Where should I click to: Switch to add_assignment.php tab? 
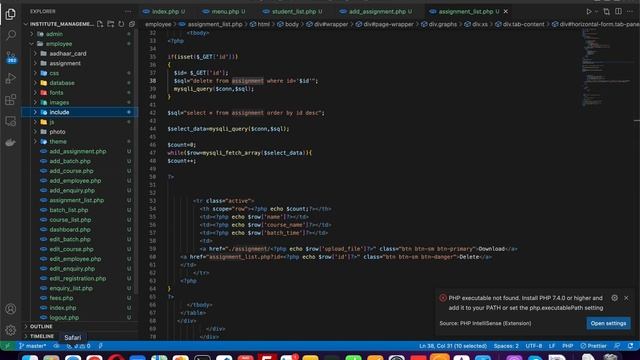click(376, 11)
